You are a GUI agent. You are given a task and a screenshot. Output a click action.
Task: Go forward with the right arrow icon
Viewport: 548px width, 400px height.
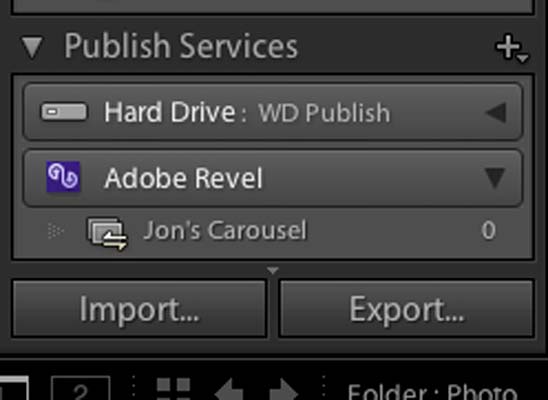(283, 390)
